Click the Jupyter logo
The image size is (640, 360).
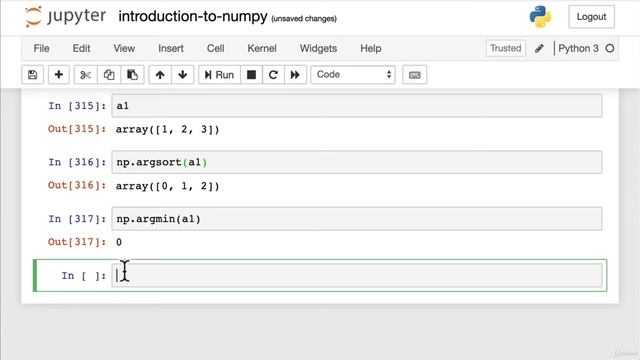click(65, 17)
